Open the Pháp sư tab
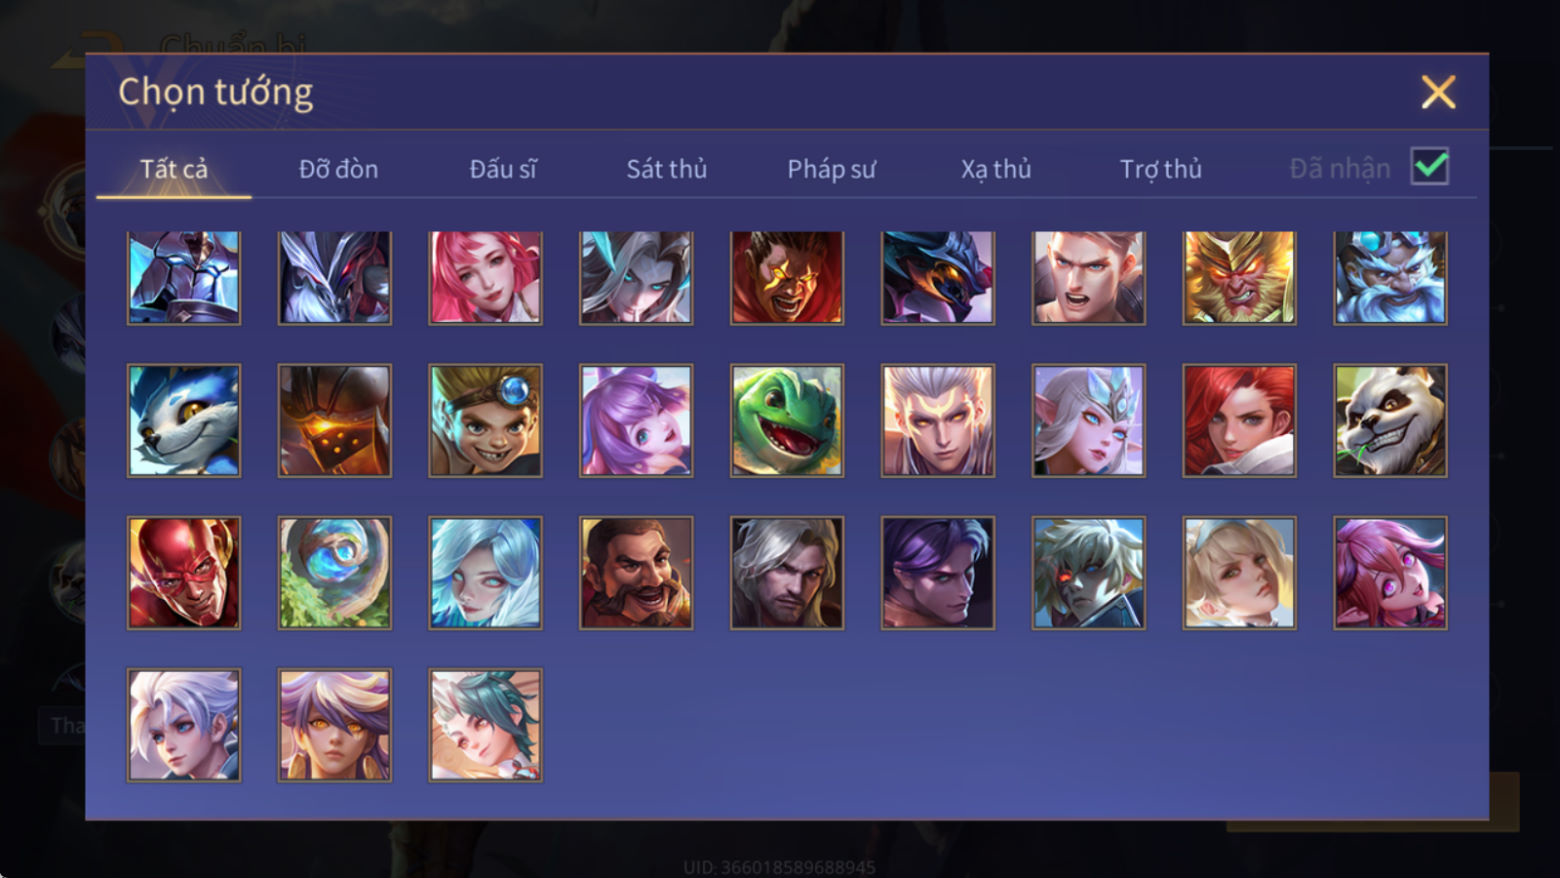This screenshot has width=1560, height=878. (831, 169)
